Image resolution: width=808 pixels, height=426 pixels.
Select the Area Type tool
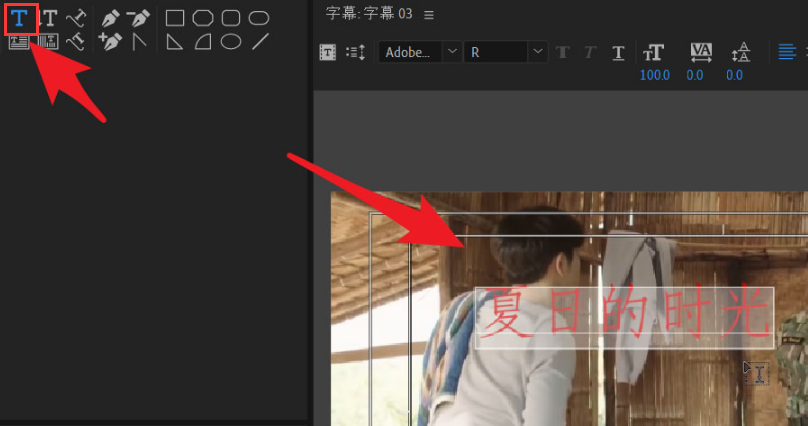pyautogui.click(x=20, y=42)
